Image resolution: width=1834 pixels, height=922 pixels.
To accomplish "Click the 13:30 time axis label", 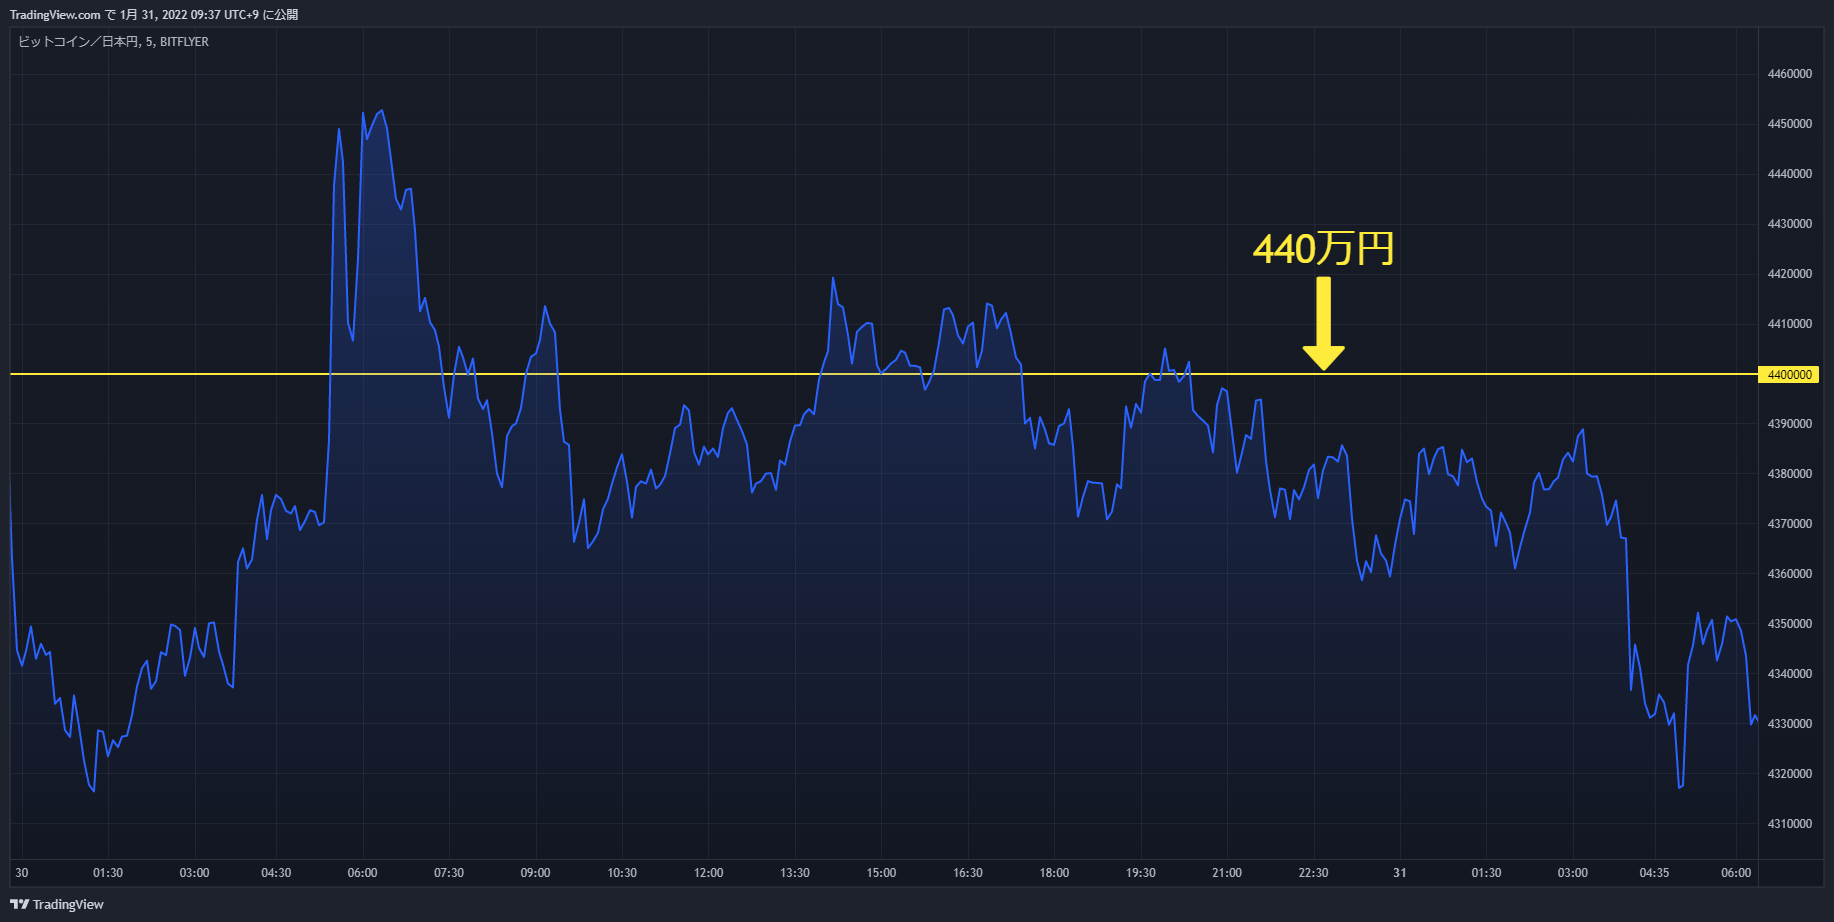I will 795,873.
